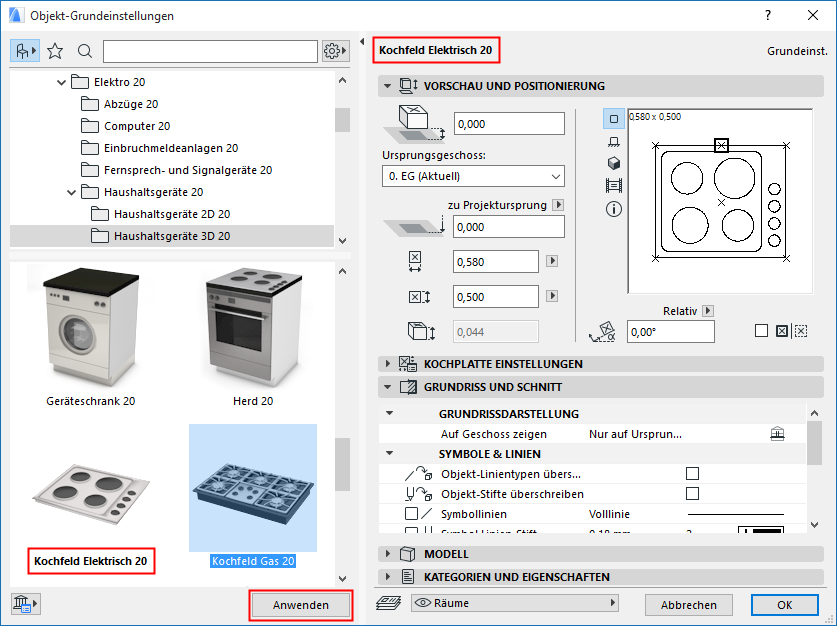The image size is (837, 626).
Task: Switch to 3D shaded preview icon
Action: tap(614, 163)
